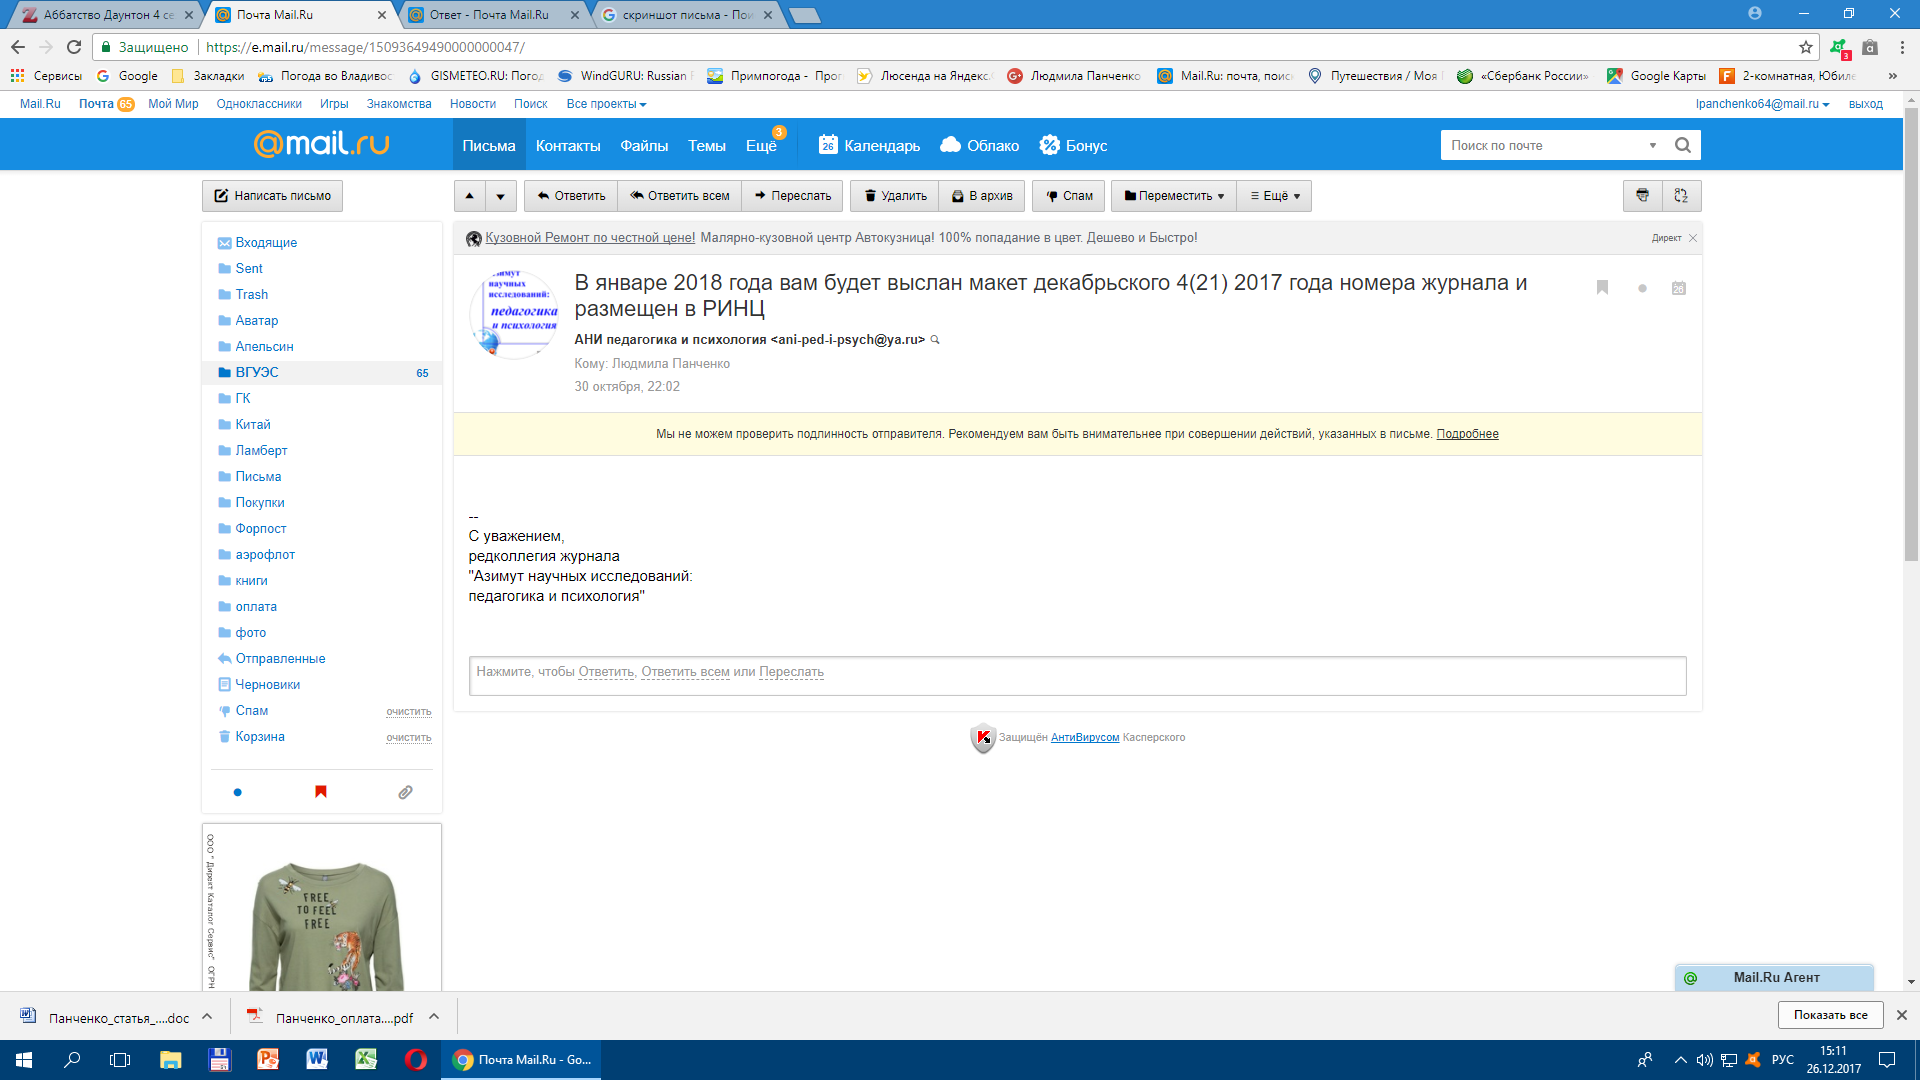Toggle the bookmark flag on this message
Viewport: 1920px width, 1080px height.
(x=1602, y=288)
